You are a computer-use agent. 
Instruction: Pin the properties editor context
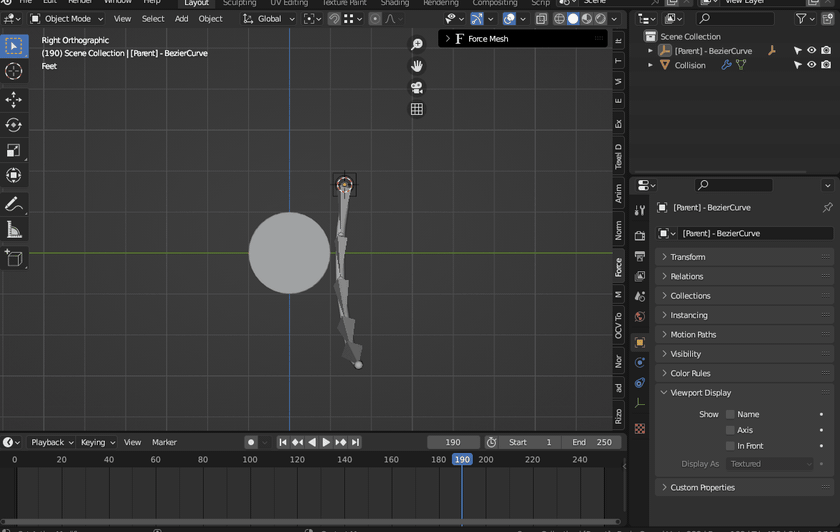828,207
